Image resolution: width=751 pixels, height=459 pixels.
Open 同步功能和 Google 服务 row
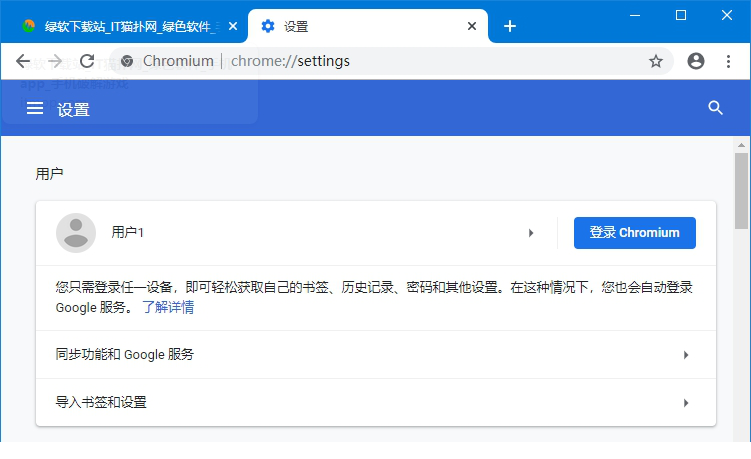376,355
